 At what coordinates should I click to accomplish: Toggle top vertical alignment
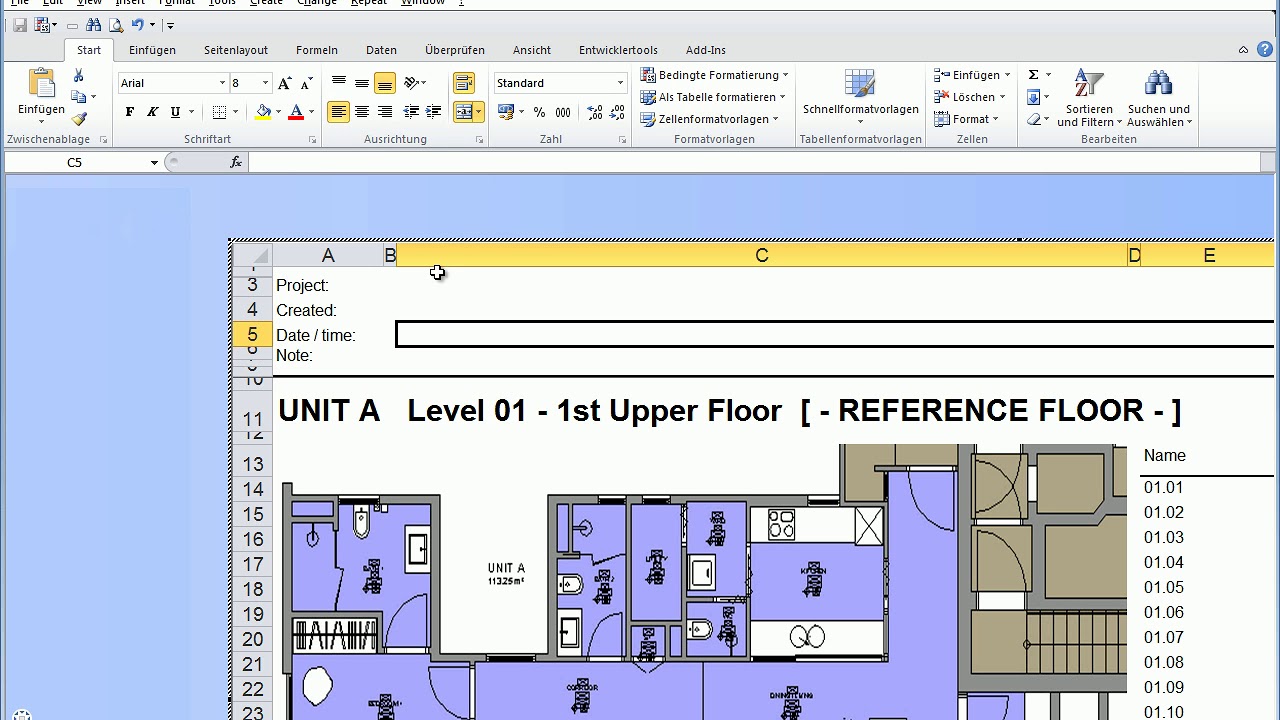click(339, 83)
